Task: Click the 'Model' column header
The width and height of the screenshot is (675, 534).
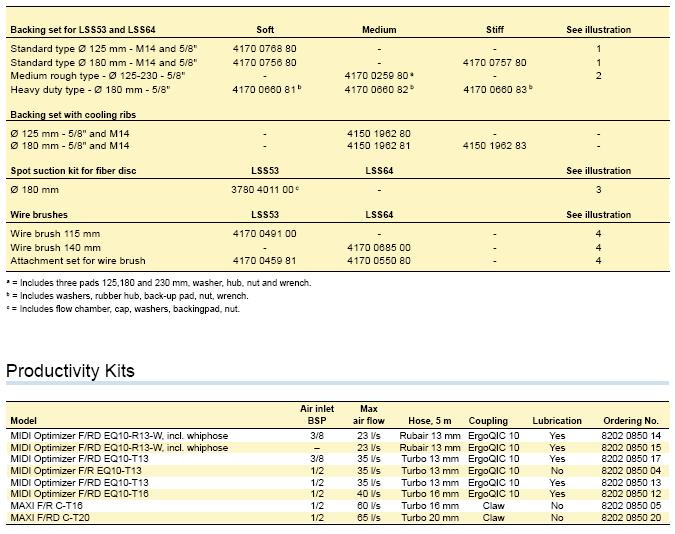Action: point(23,421)
